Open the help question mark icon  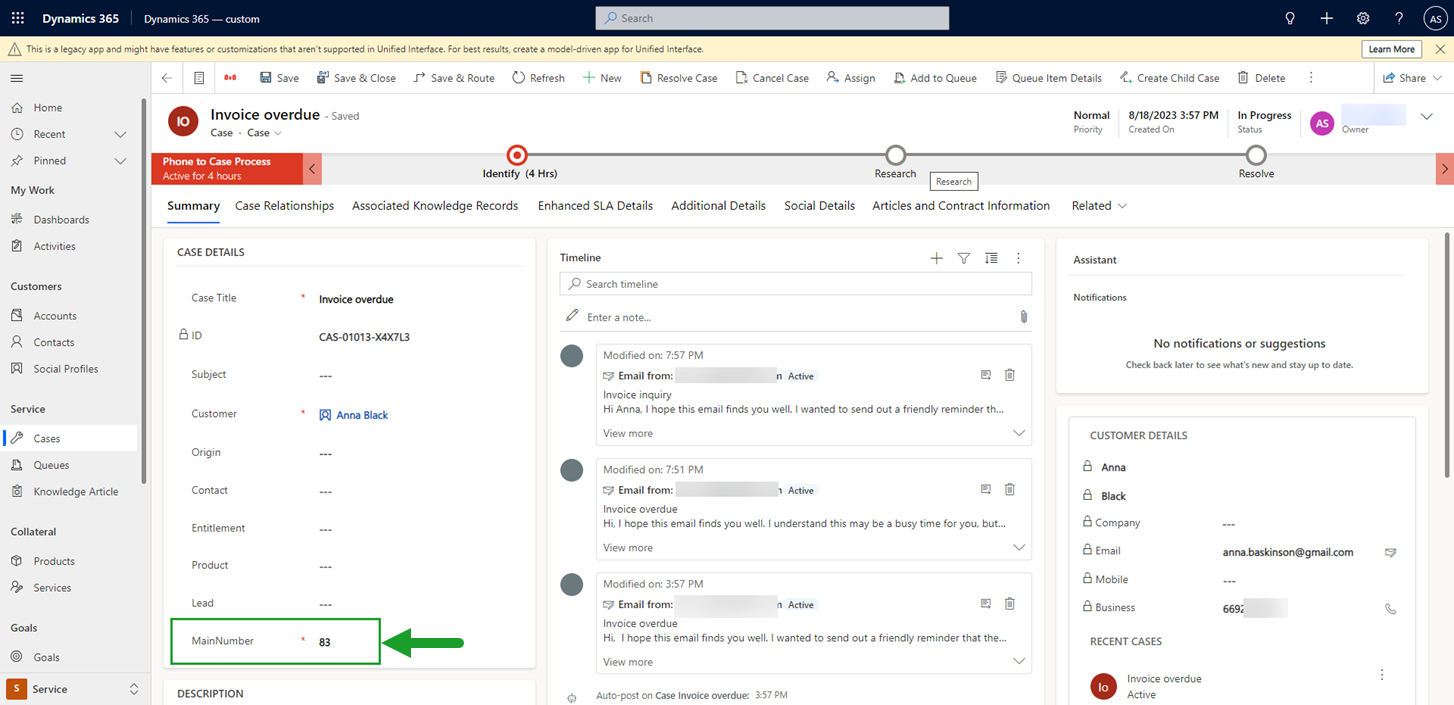coord(1399,18)
